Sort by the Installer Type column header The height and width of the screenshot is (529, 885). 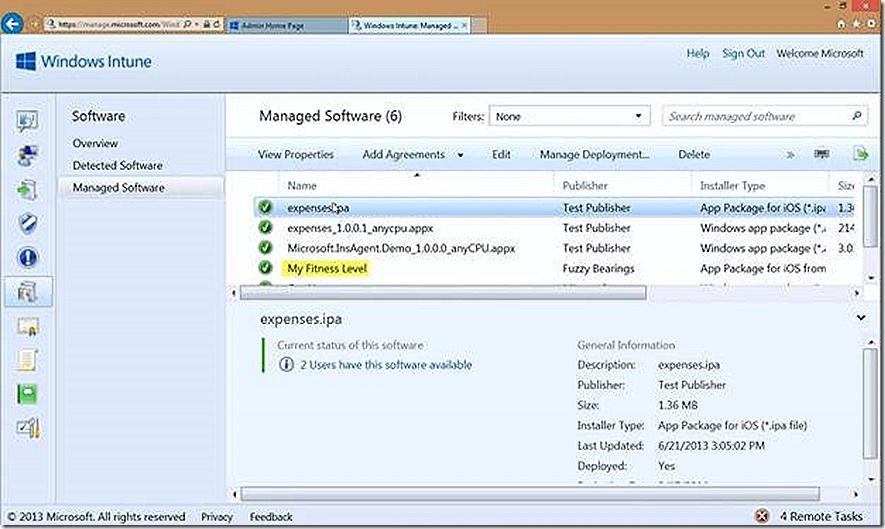point(732,186)
